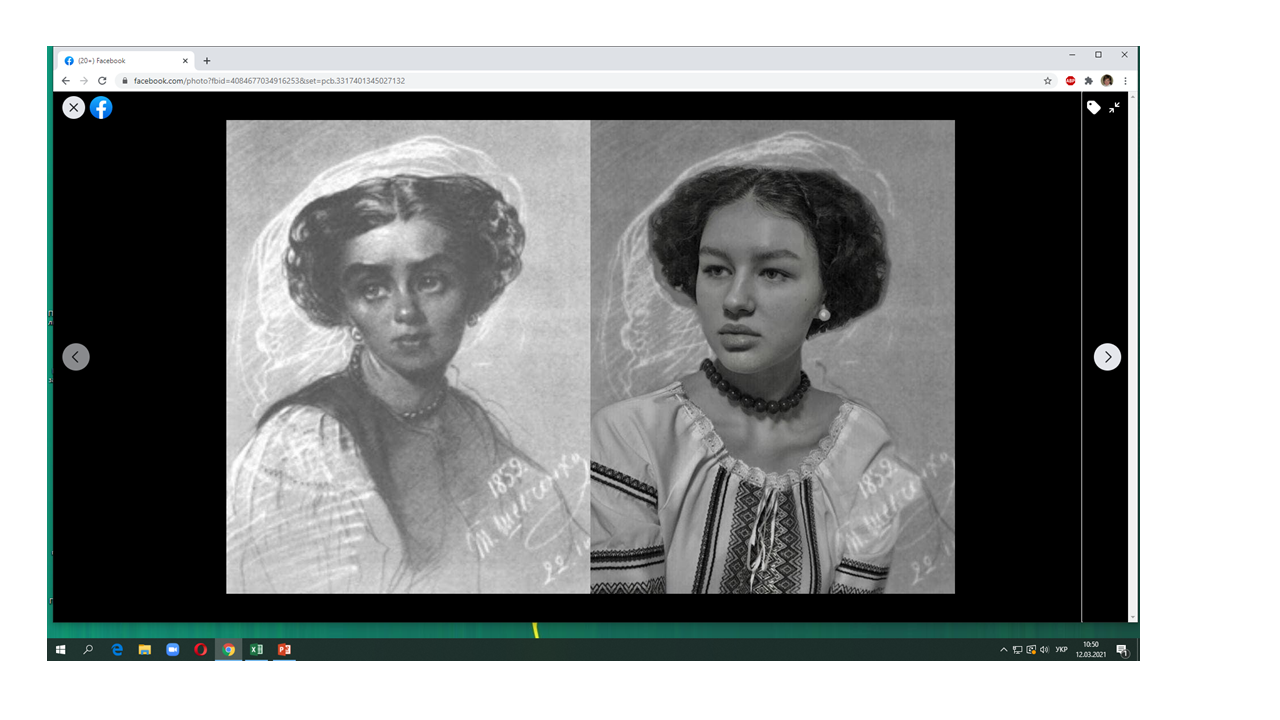
Task: Open the photo tag tool
Action: point(1094,107)
